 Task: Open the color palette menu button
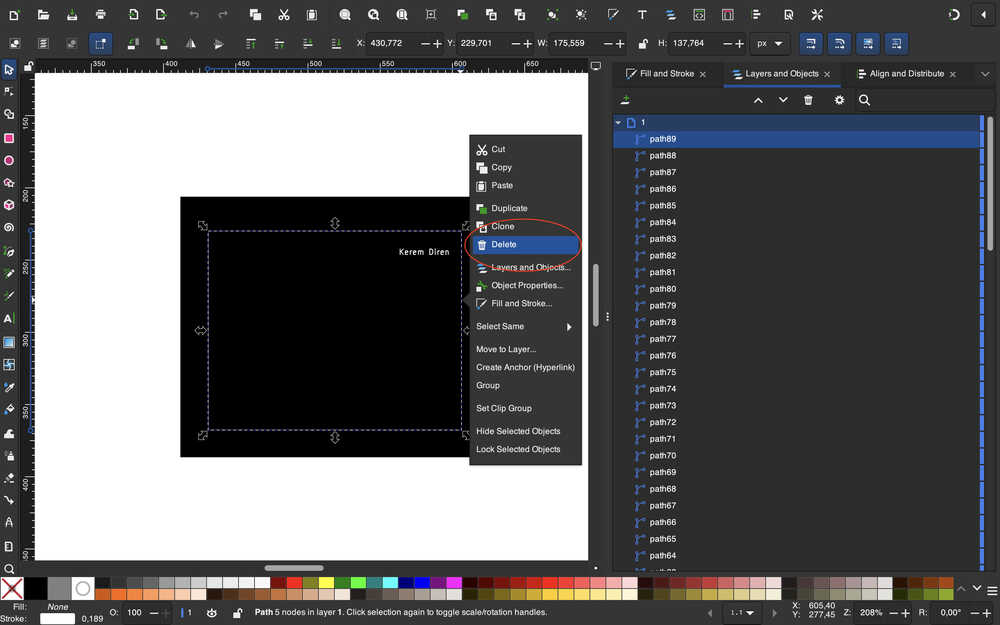[x=992, y=590]
